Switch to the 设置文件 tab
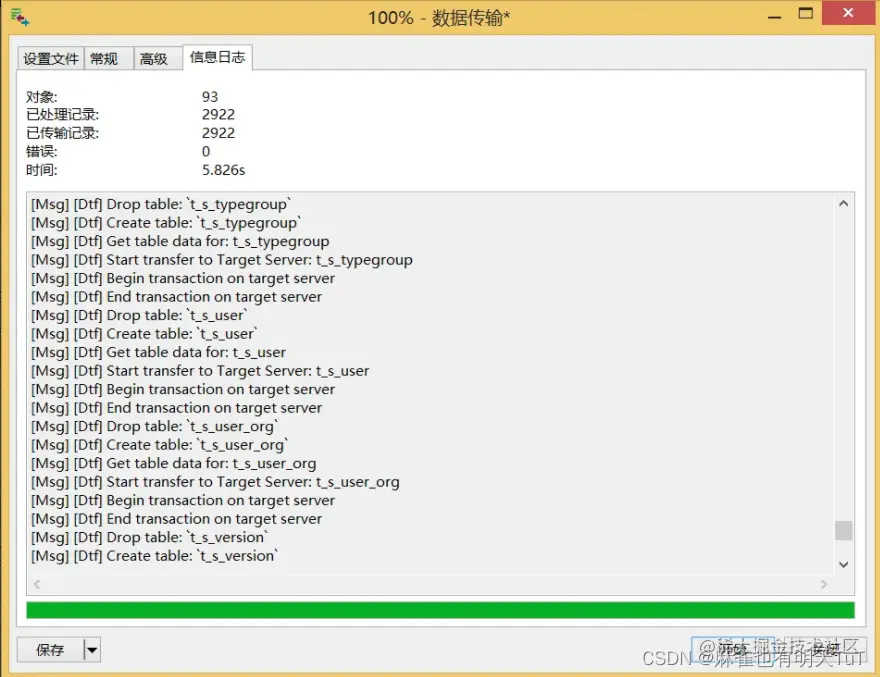This screenshot has width=880, height=677. pos(51,58)
